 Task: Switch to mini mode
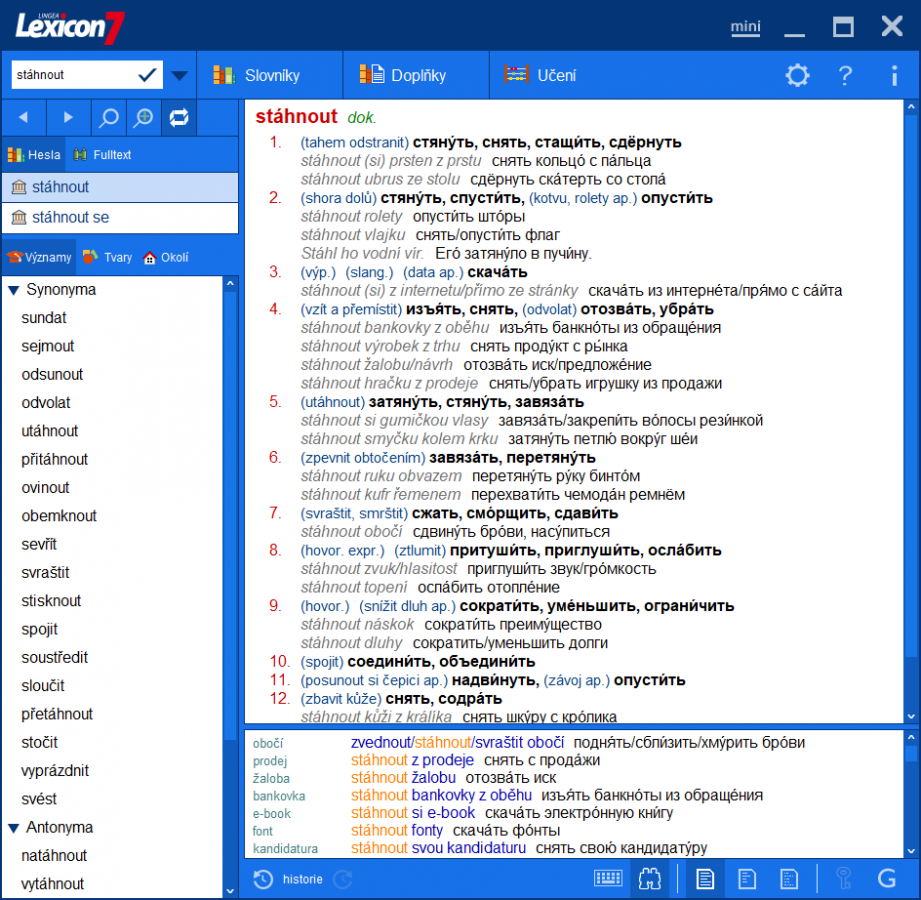point(745,28)
